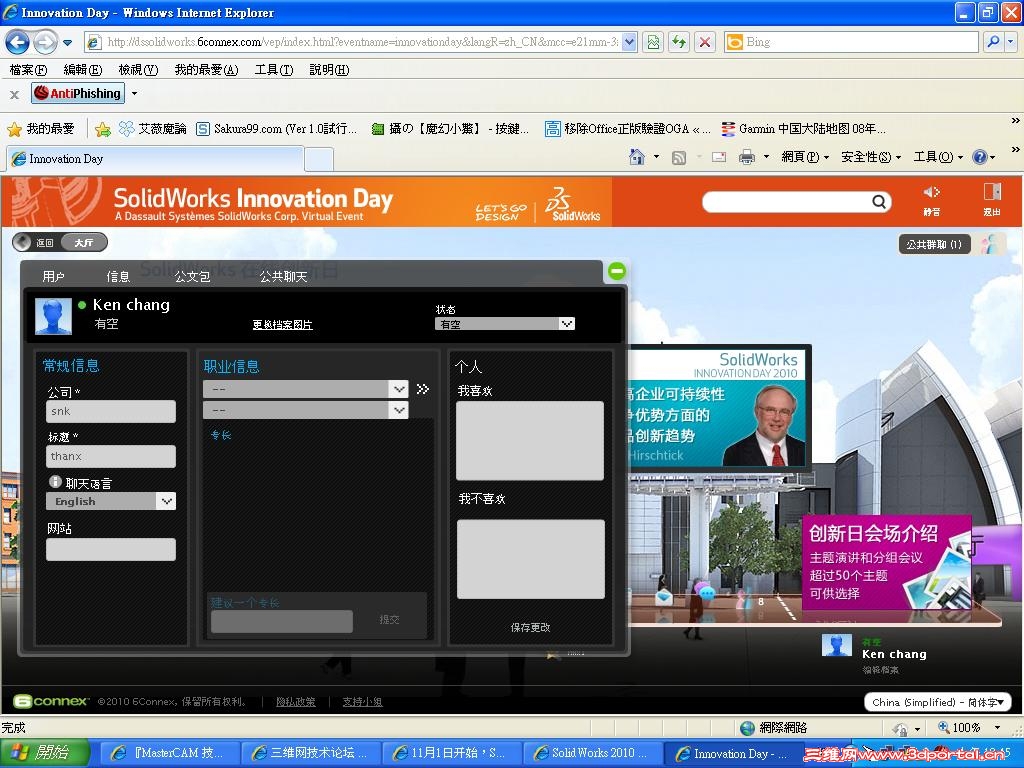Click the Bing search box

[852, 42]
